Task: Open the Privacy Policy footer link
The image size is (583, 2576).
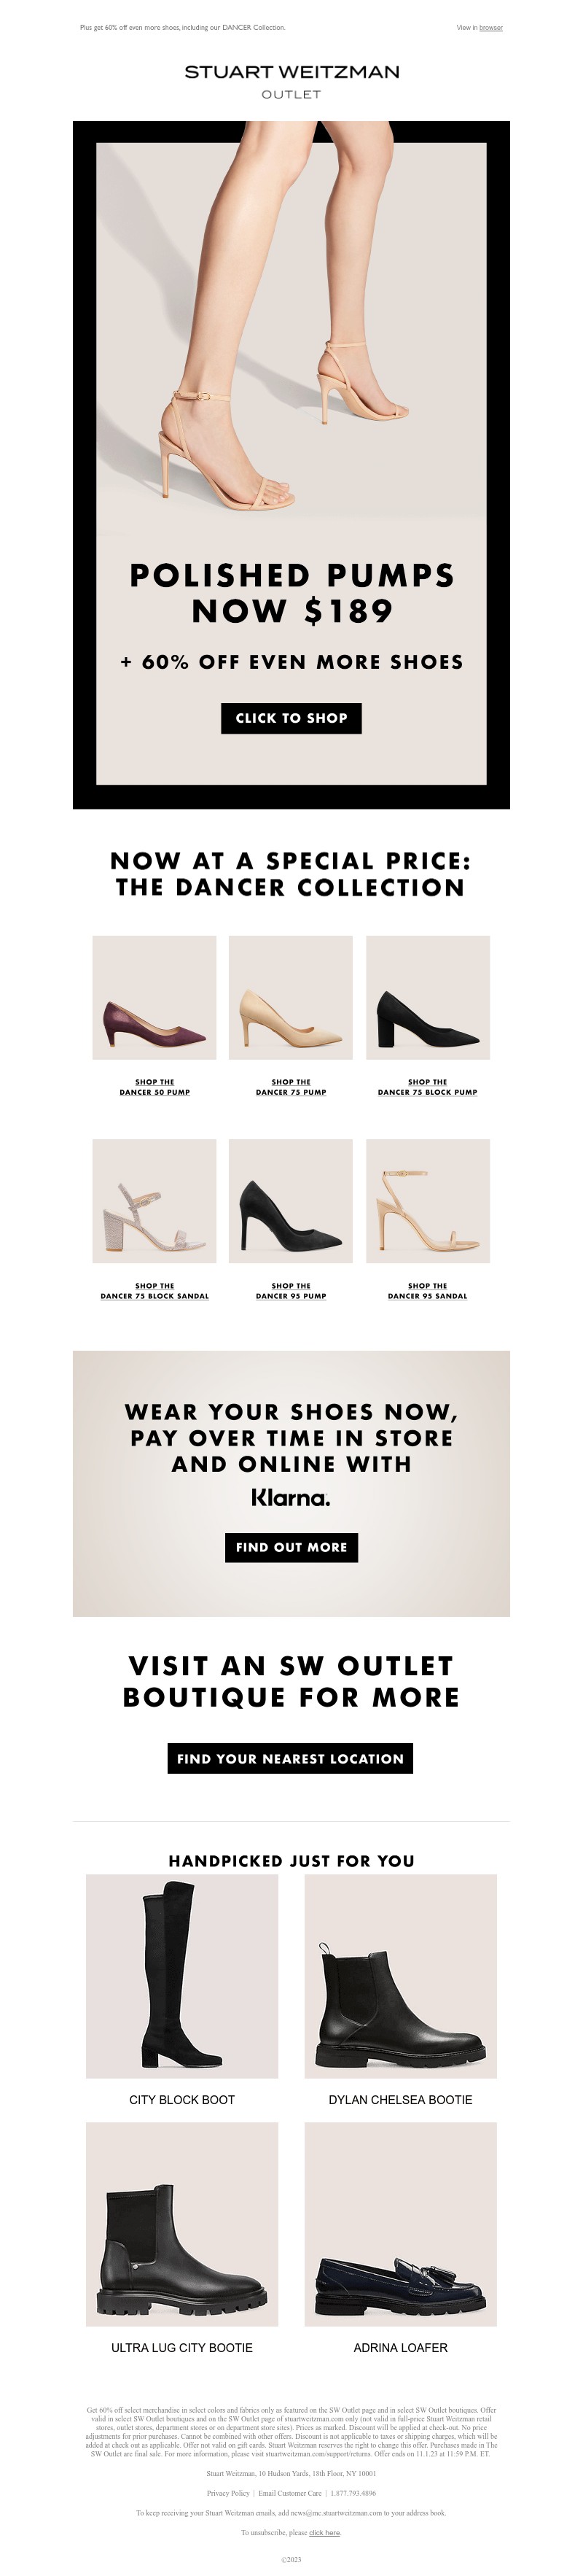Action: 228,2493
